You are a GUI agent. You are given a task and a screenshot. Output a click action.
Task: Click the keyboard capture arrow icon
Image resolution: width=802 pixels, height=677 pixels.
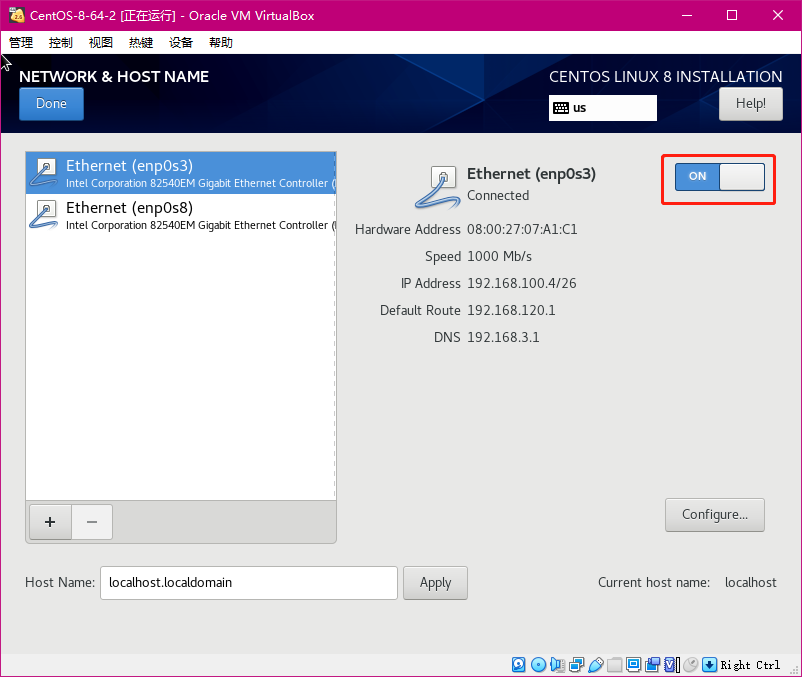[709, 664]
